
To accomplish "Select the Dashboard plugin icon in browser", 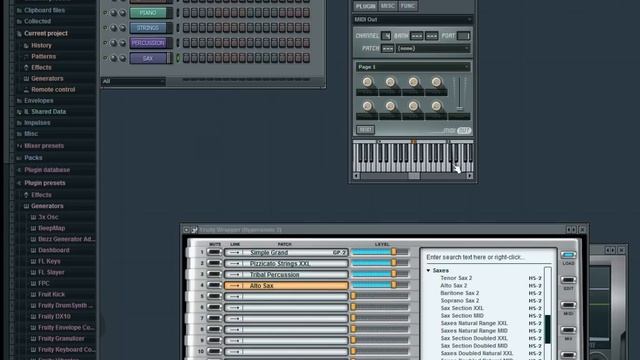I will click(33, 250).
